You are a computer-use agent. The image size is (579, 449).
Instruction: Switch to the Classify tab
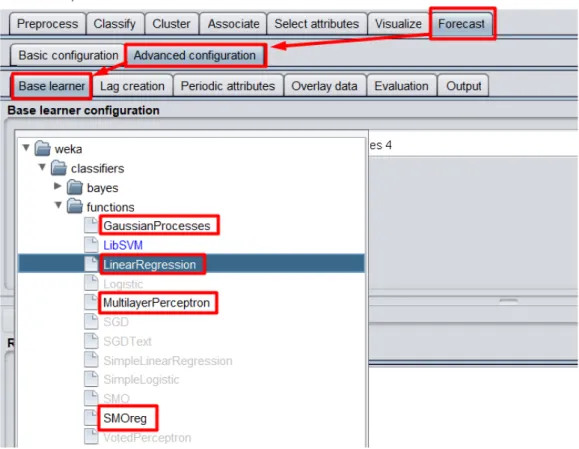pos(114,24)
